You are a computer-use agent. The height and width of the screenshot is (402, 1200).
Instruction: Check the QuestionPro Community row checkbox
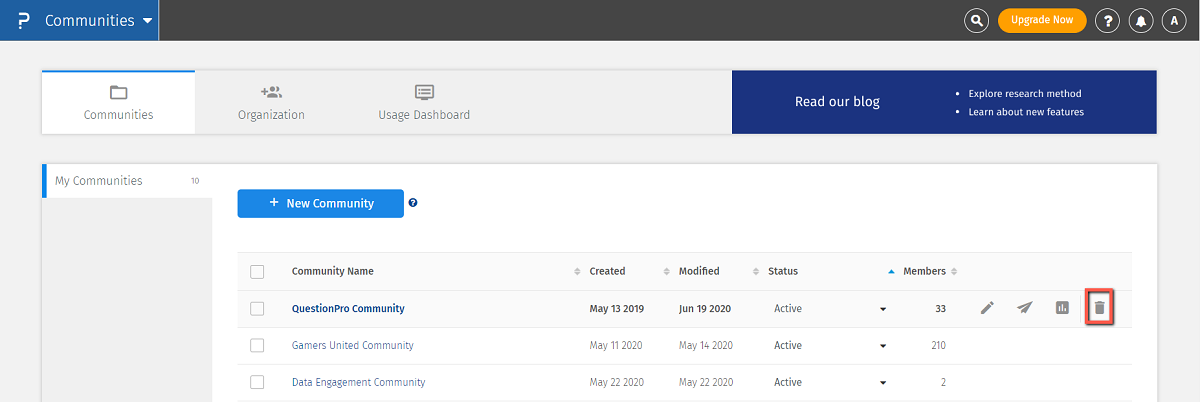pyautogui.click(x=257, y=309)
